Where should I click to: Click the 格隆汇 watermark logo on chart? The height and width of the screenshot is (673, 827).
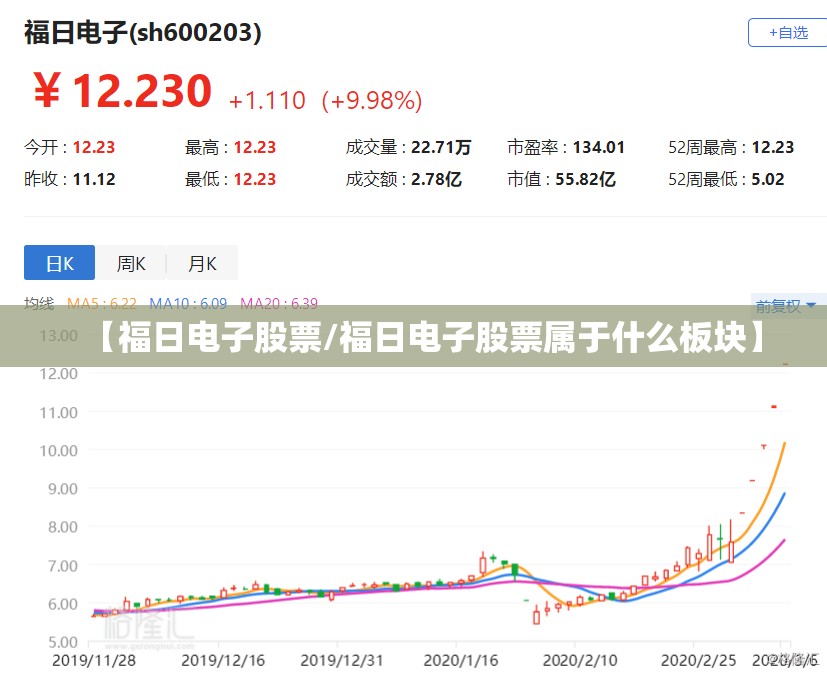[x=149, y=629]
